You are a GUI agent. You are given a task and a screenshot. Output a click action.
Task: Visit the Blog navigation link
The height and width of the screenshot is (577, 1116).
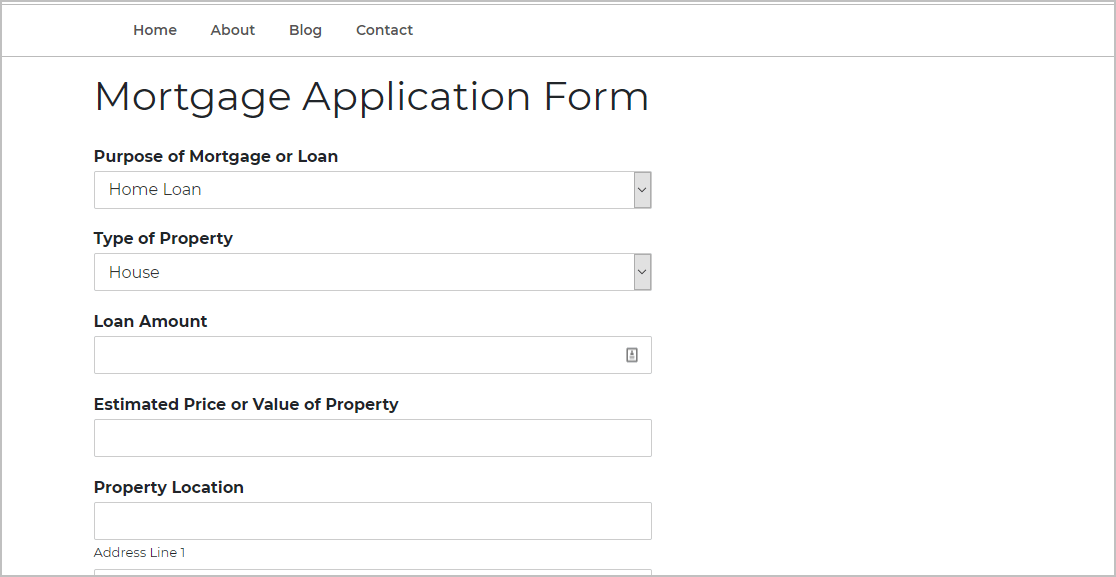(305, 30)
